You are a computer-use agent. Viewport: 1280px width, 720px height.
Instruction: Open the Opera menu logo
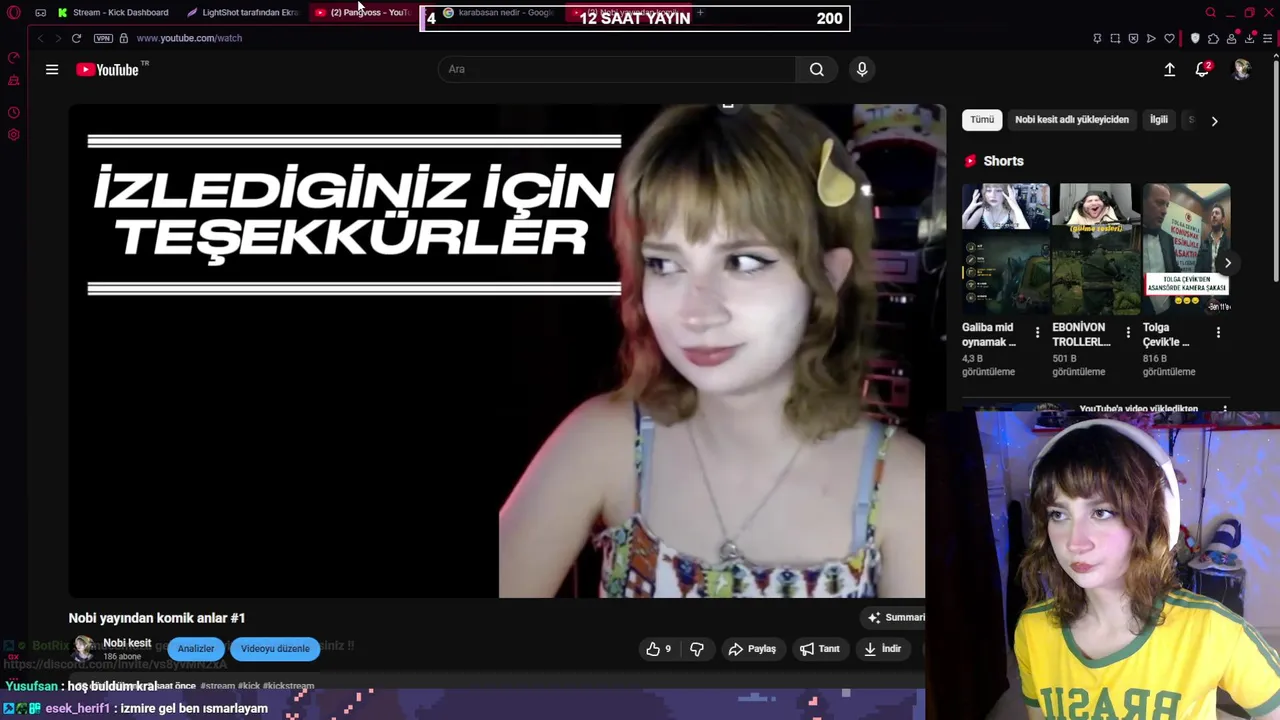[x=13, y=12]
